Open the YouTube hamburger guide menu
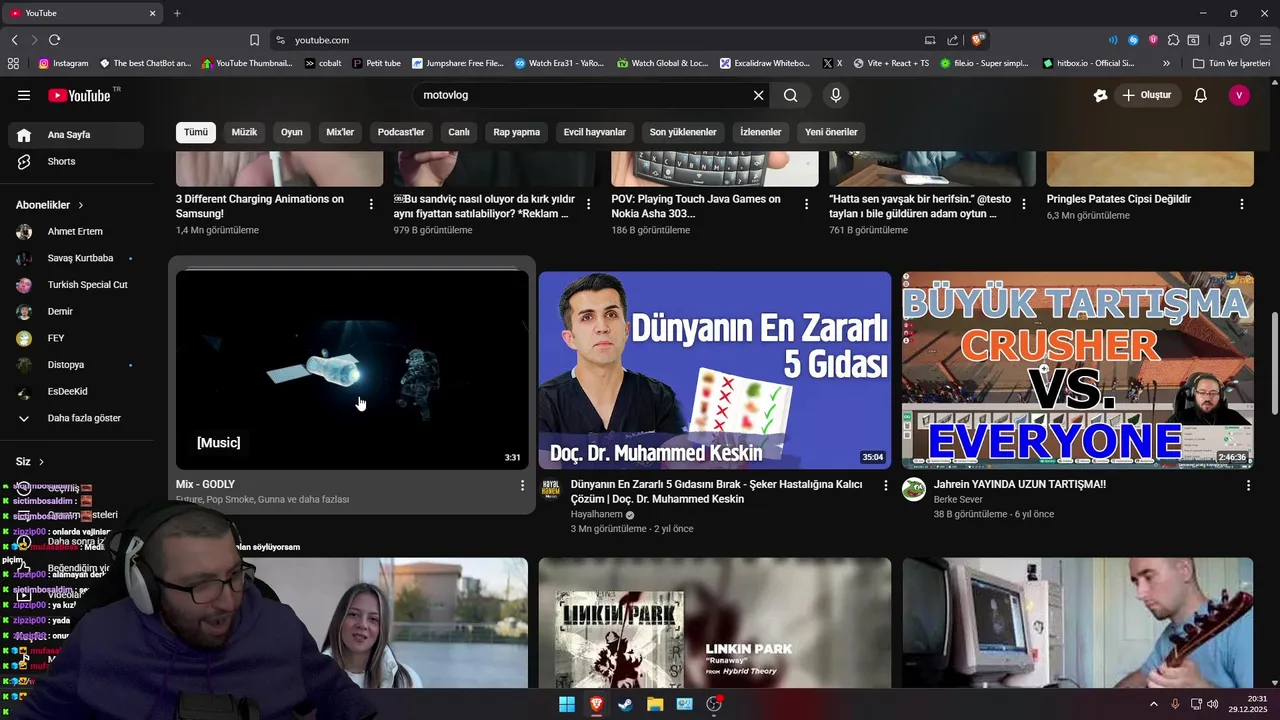 click(x=24, y=95)
